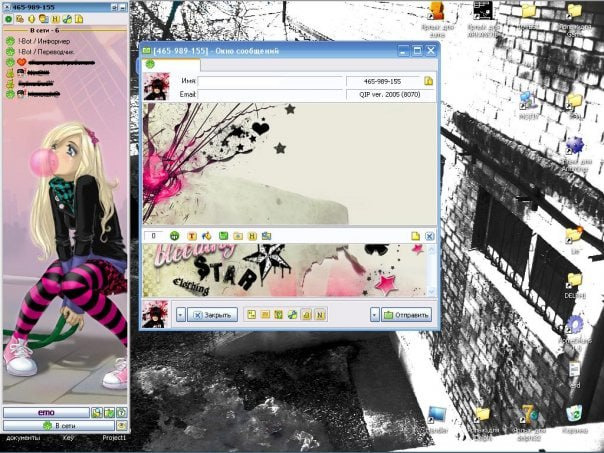This screenshot has height=453, width=604.
Task: Click the yellow note icon above the input area
Action: [415, 236]
